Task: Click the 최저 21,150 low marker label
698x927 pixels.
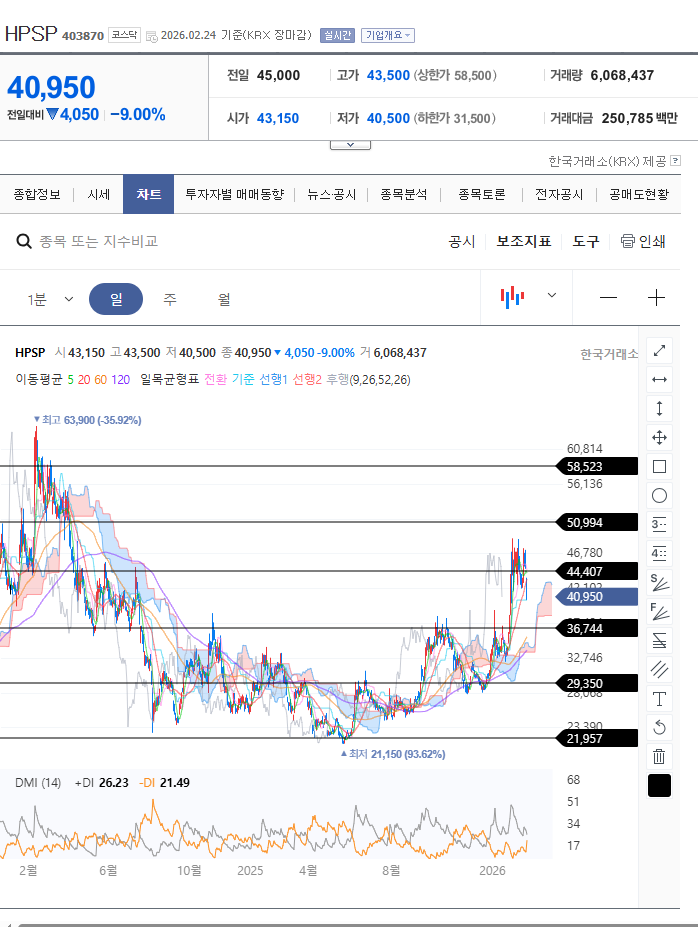Action: [393, 754]
